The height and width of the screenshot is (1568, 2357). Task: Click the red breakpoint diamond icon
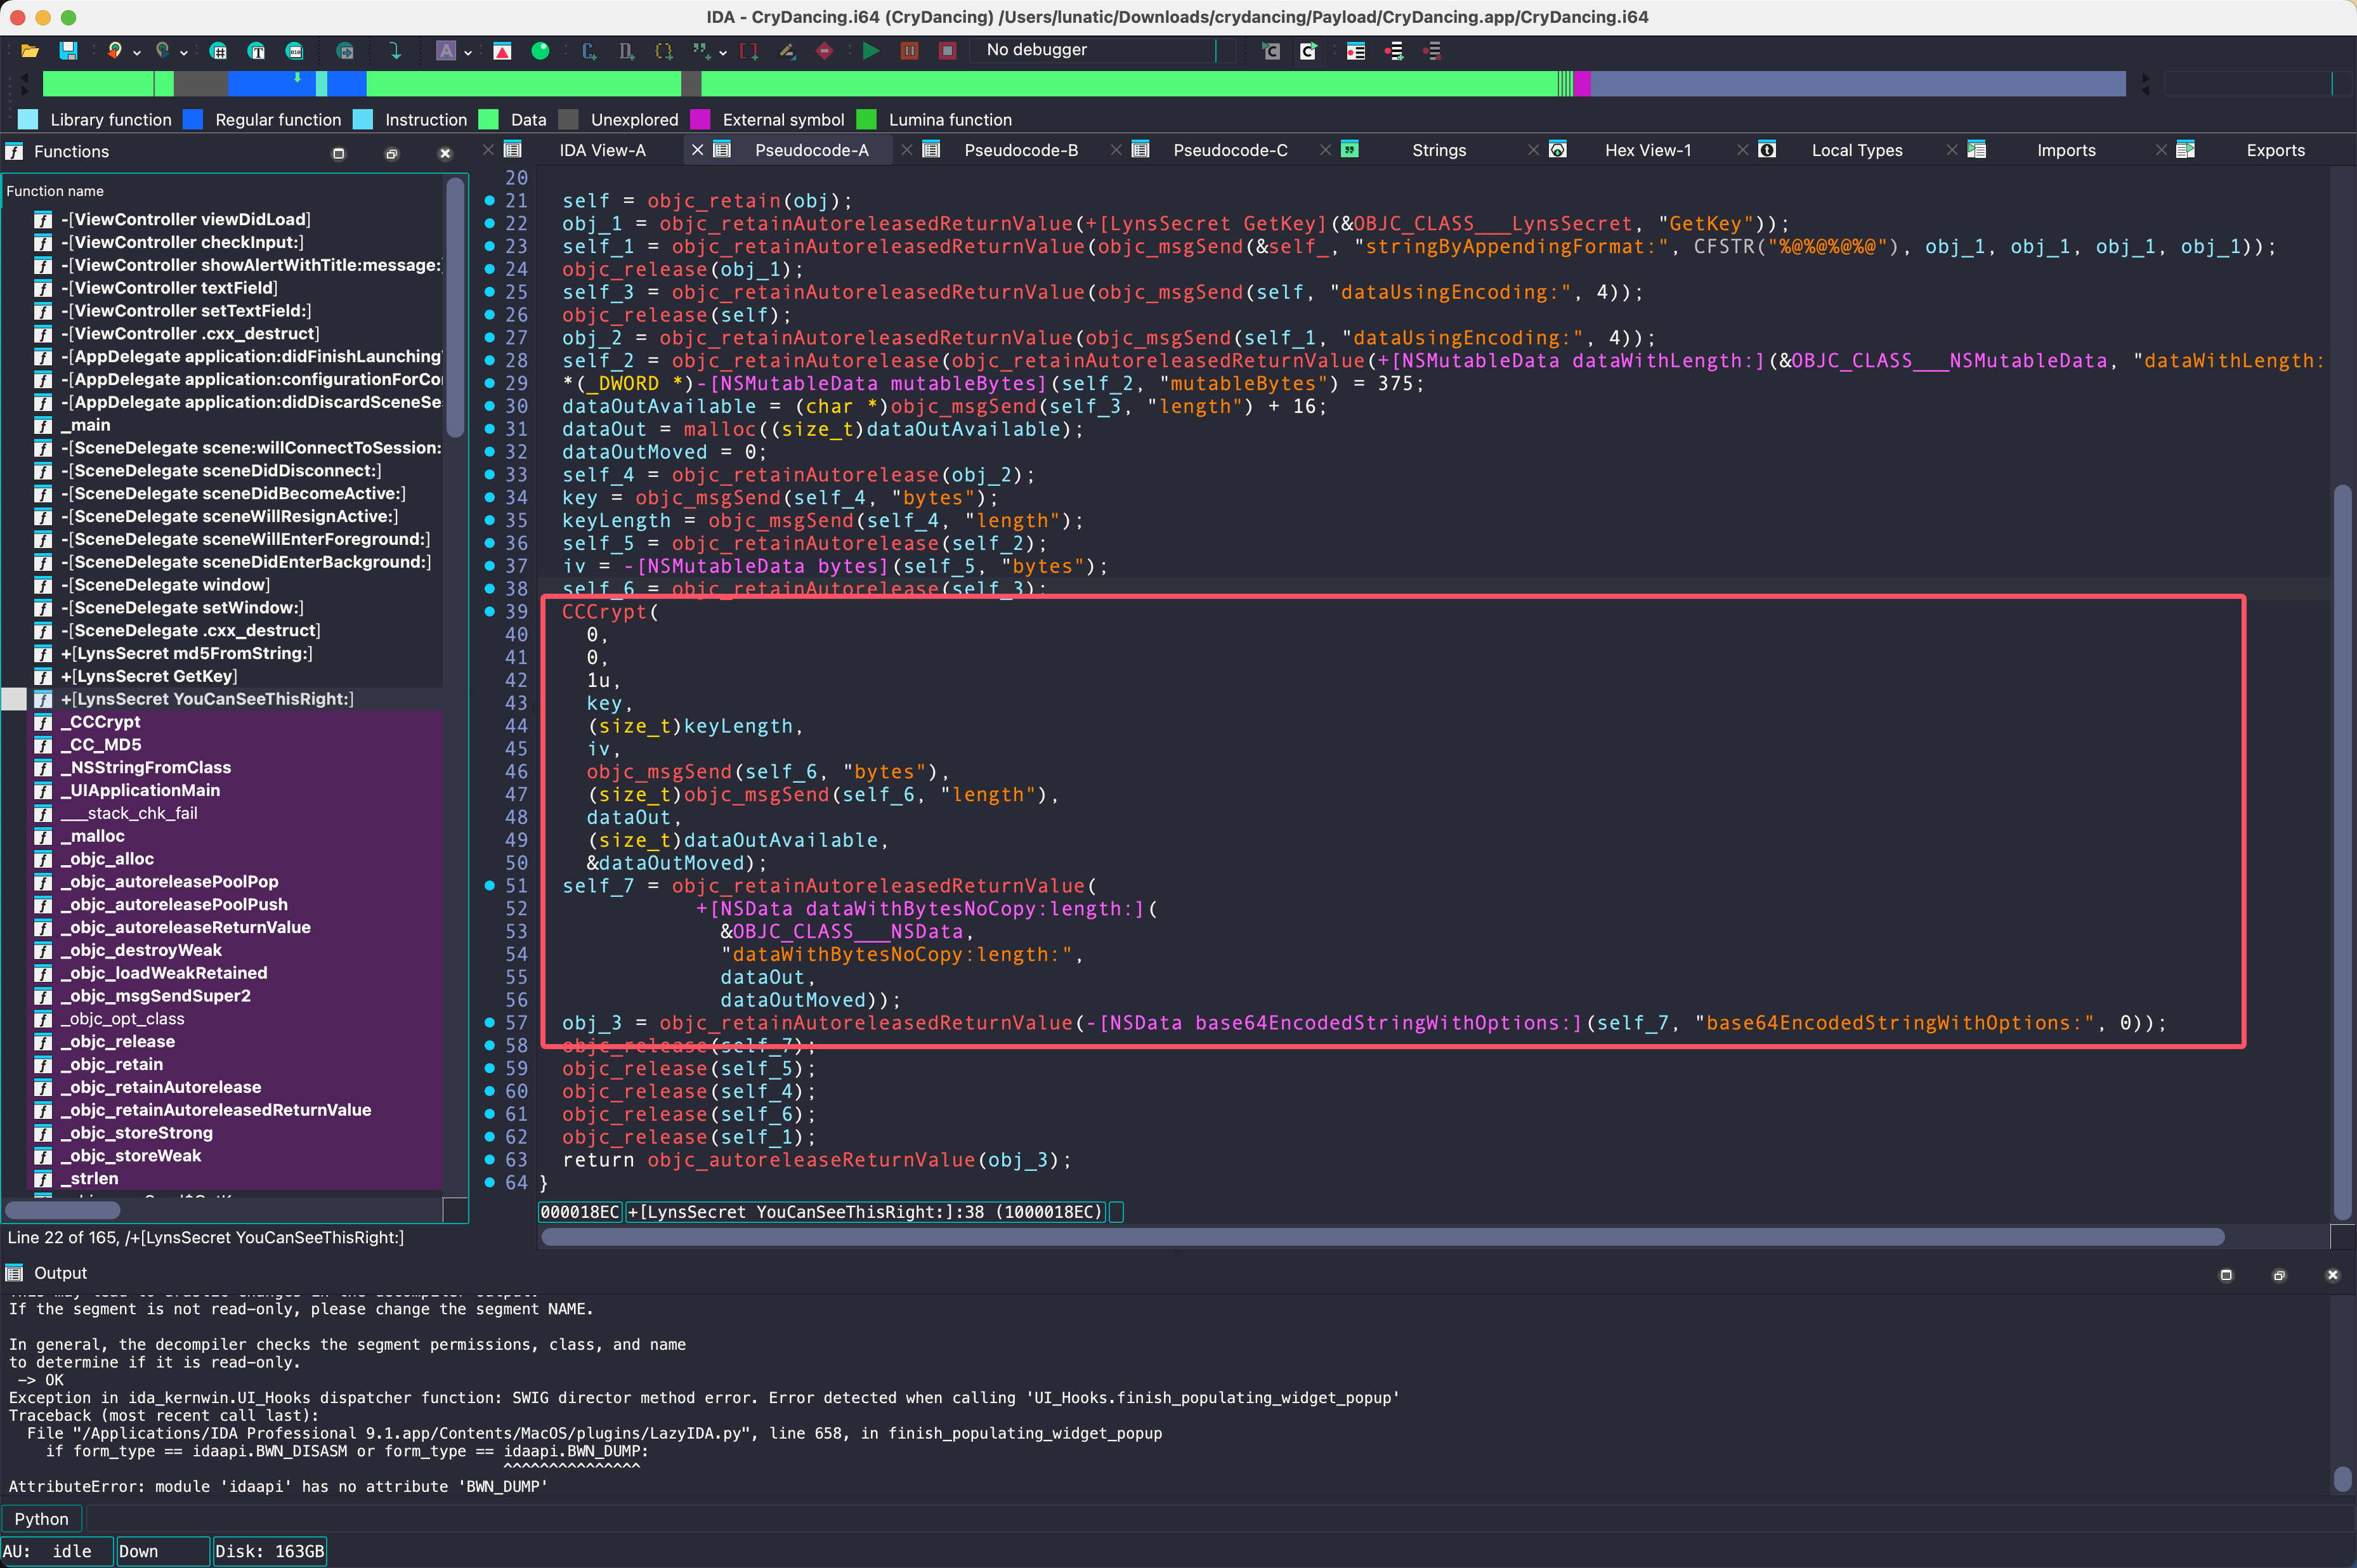[824, 50]
